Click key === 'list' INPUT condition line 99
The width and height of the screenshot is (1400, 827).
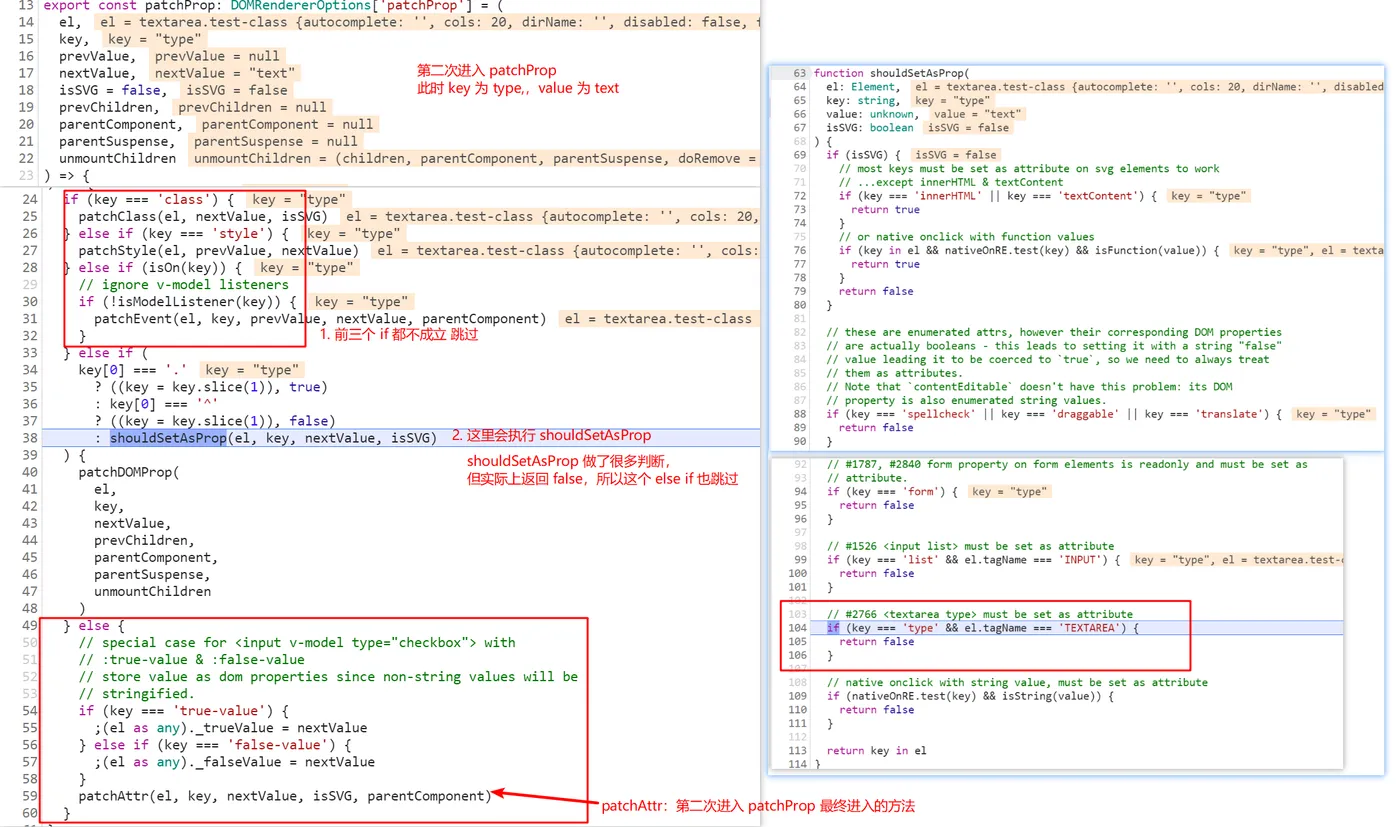click(973, 559)
